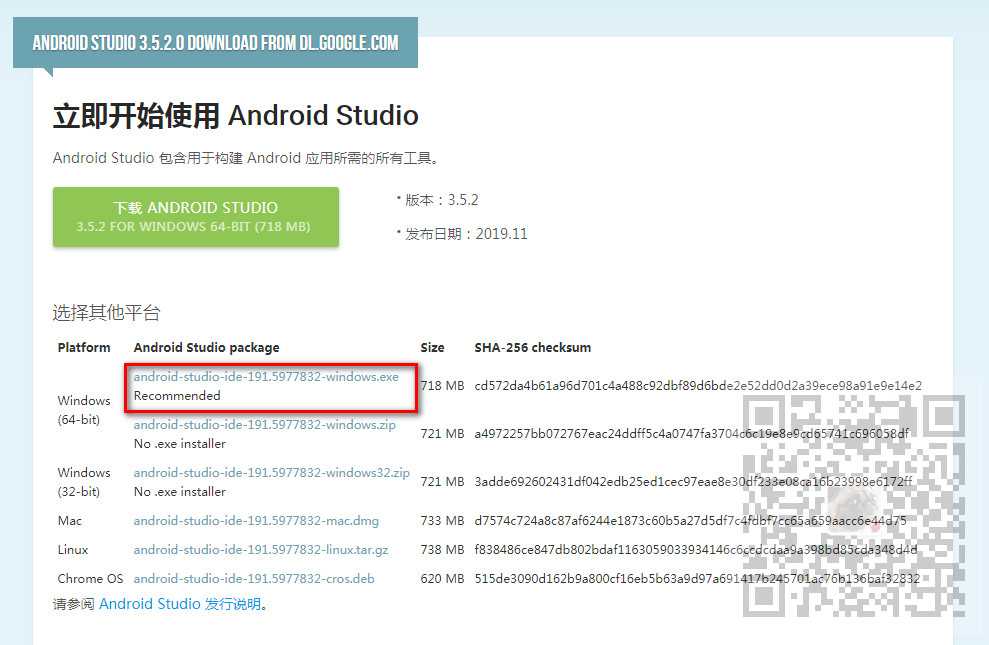
Task: Click the 738 MB size cell
Action: (x=442, y=550)
